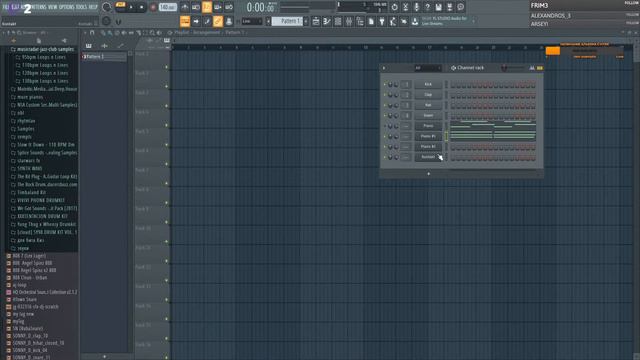Open the FILE menu
This screenshot has width=640, height=360.
6,7
